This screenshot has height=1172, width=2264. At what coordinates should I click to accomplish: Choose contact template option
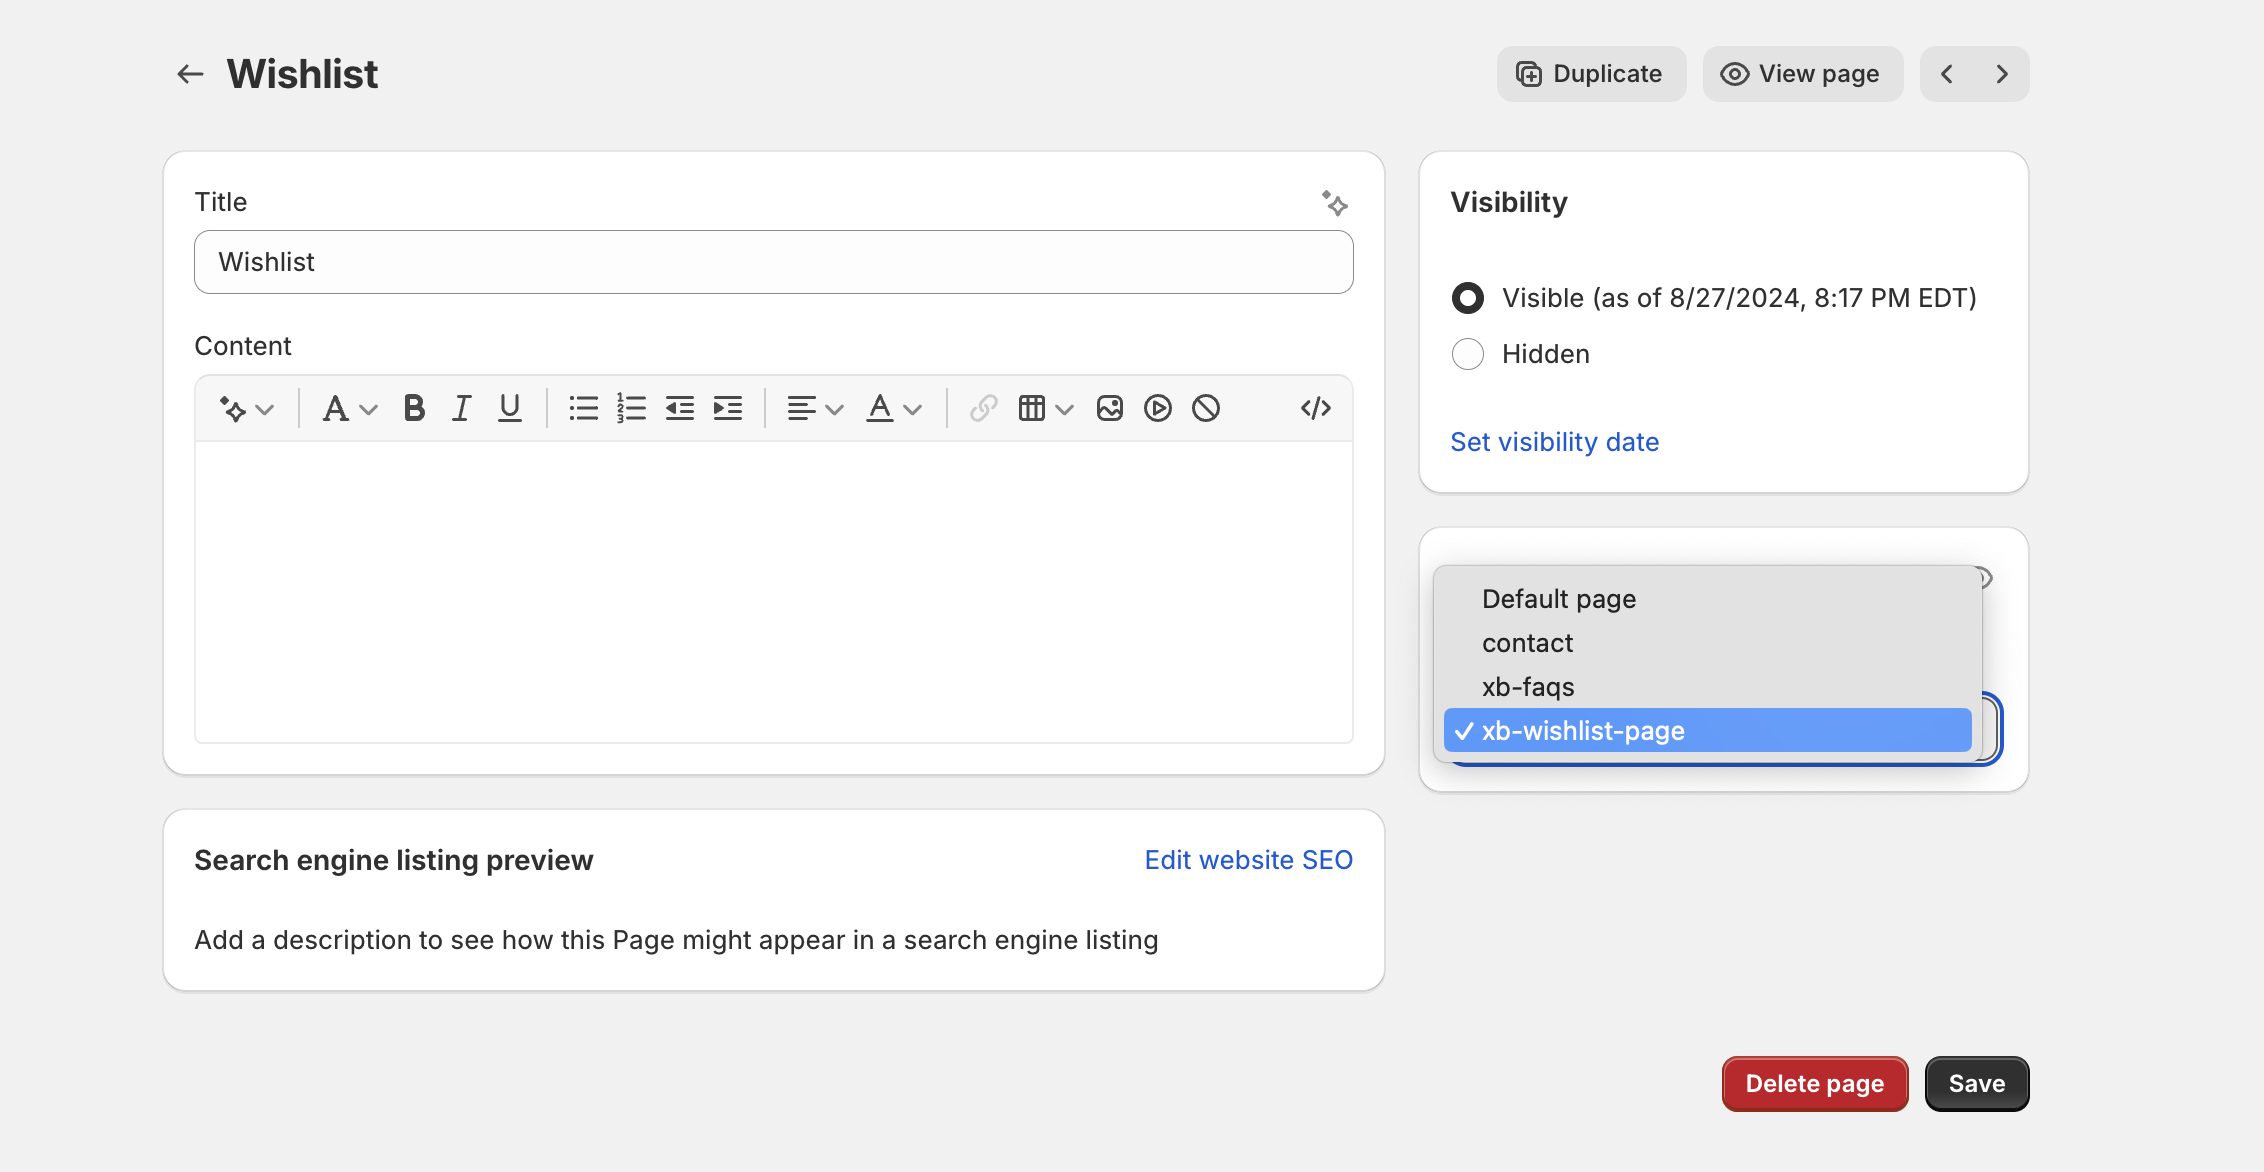(1707, 643)
